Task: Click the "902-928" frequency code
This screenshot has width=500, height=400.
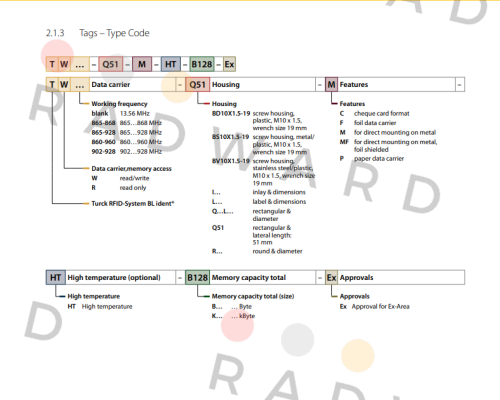Action: 103,151
